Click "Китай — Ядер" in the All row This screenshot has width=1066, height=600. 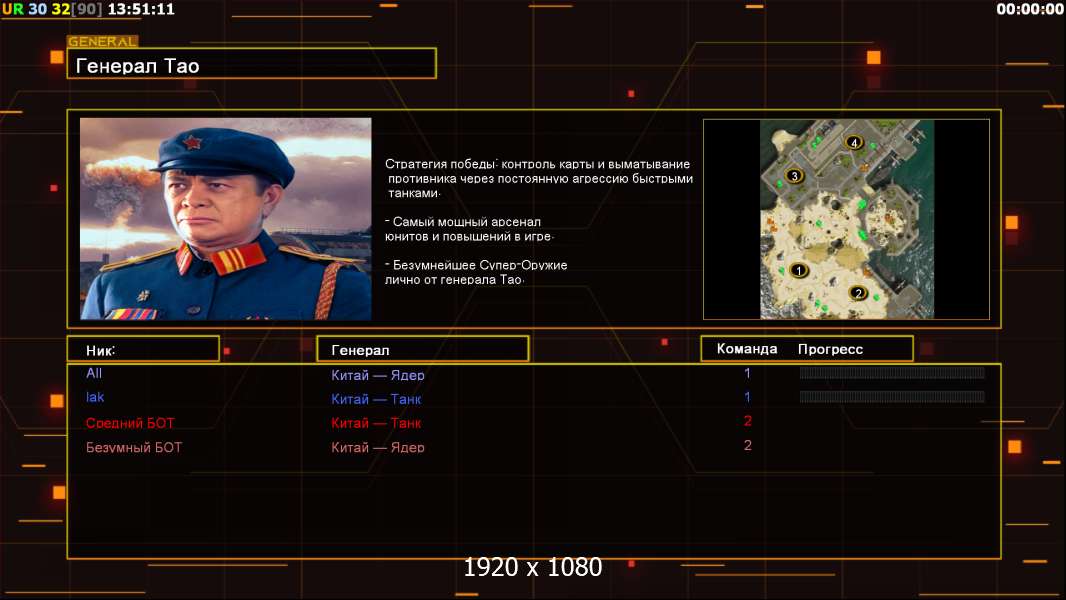click(378, 375)
